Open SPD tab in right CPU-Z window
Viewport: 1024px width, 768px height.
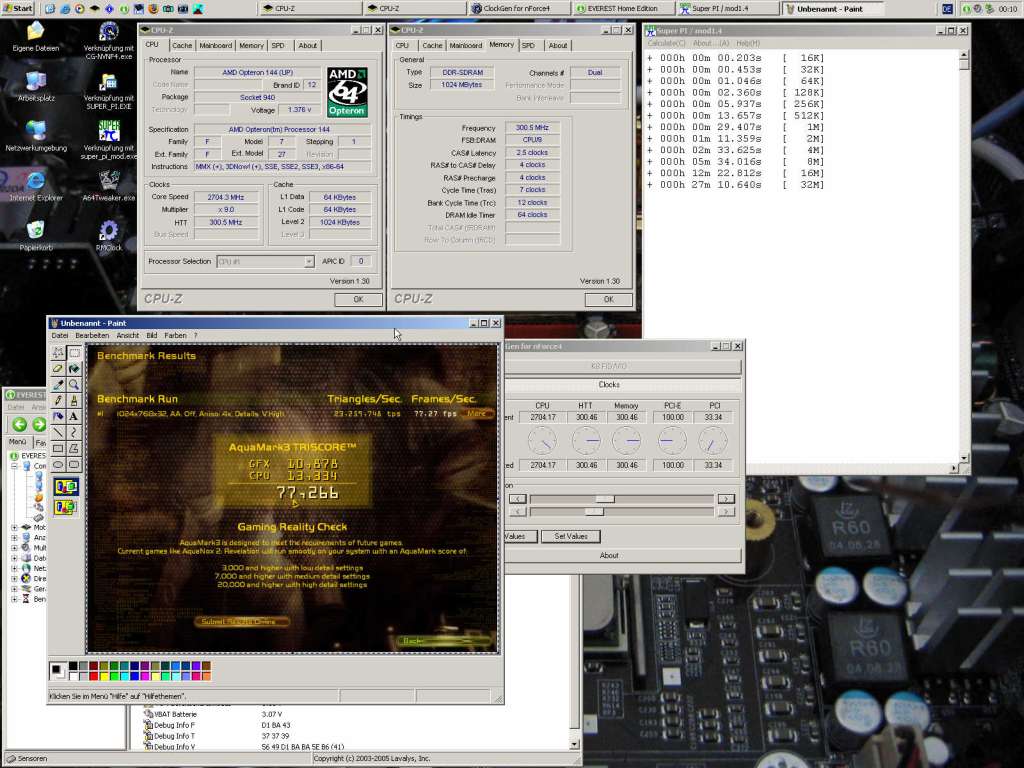[528, 46]
